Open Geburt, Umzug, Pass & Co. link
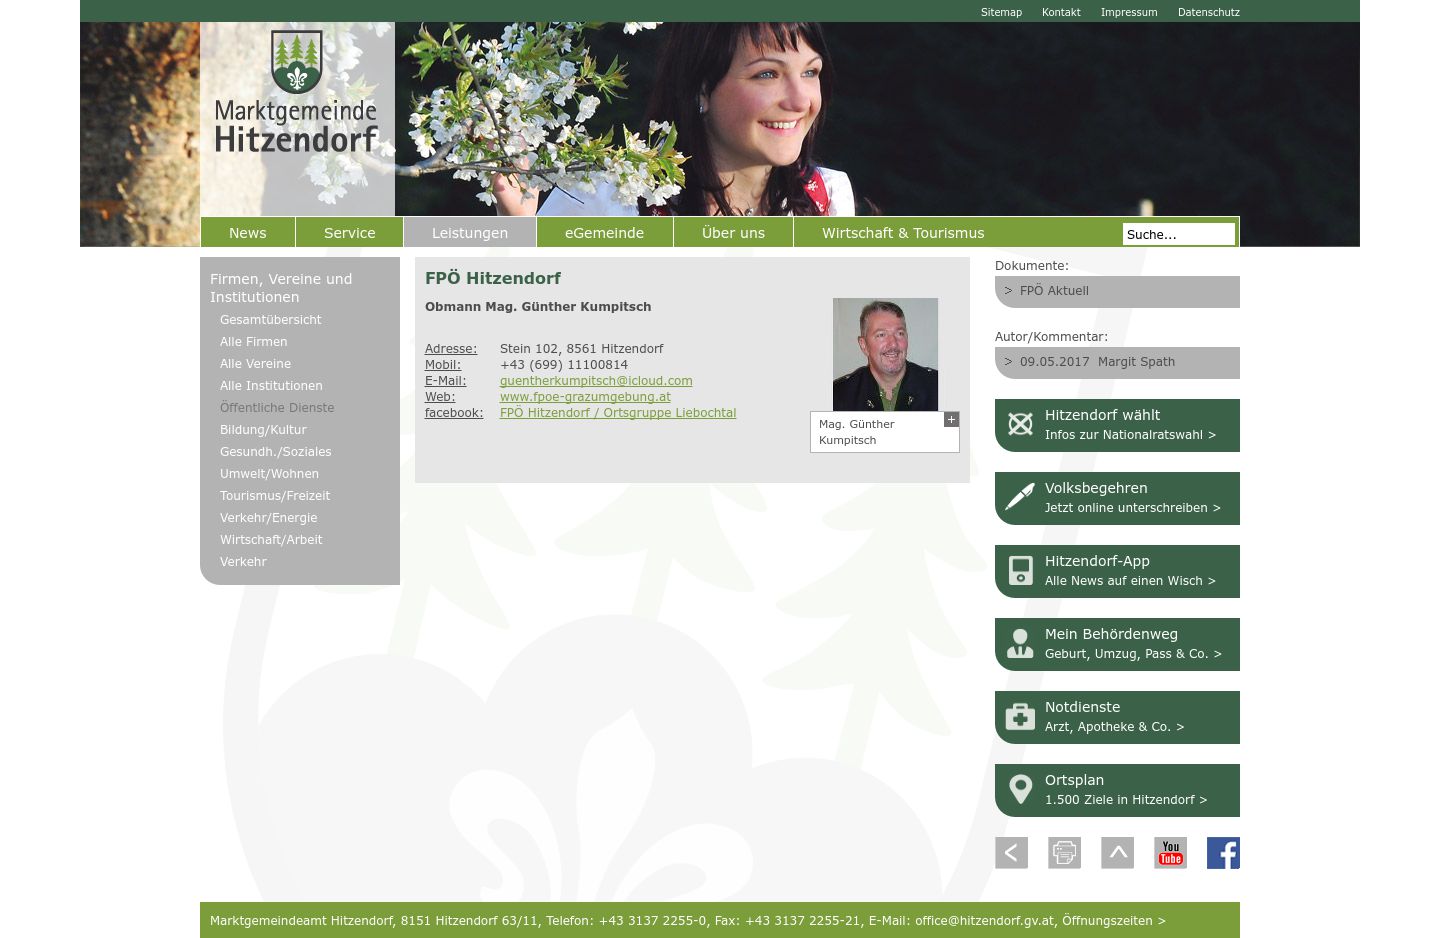 [x=1133, y=654]
